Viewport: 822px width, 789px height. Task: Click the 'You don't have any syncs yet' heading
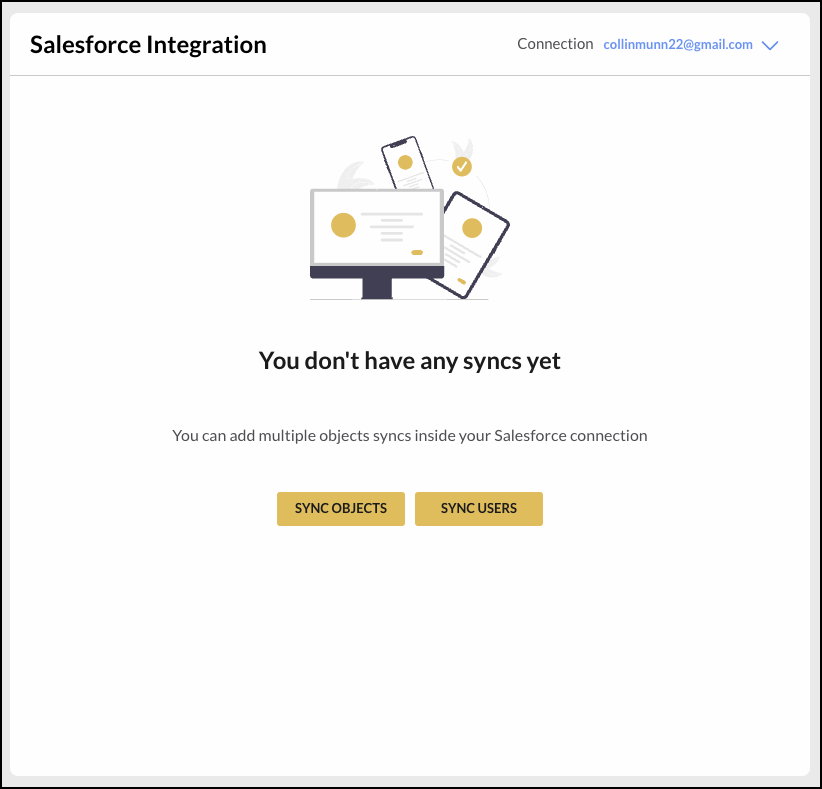410,361
